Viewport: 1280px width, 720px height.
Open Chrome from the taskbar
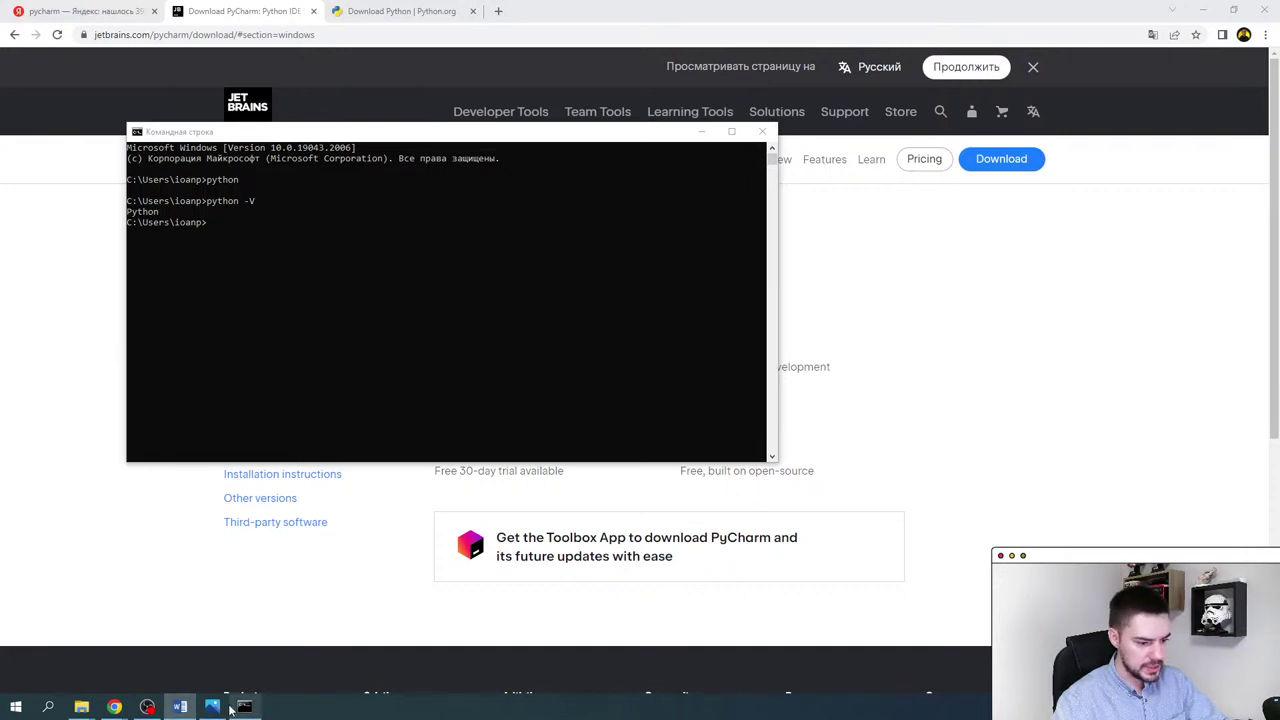115,707
